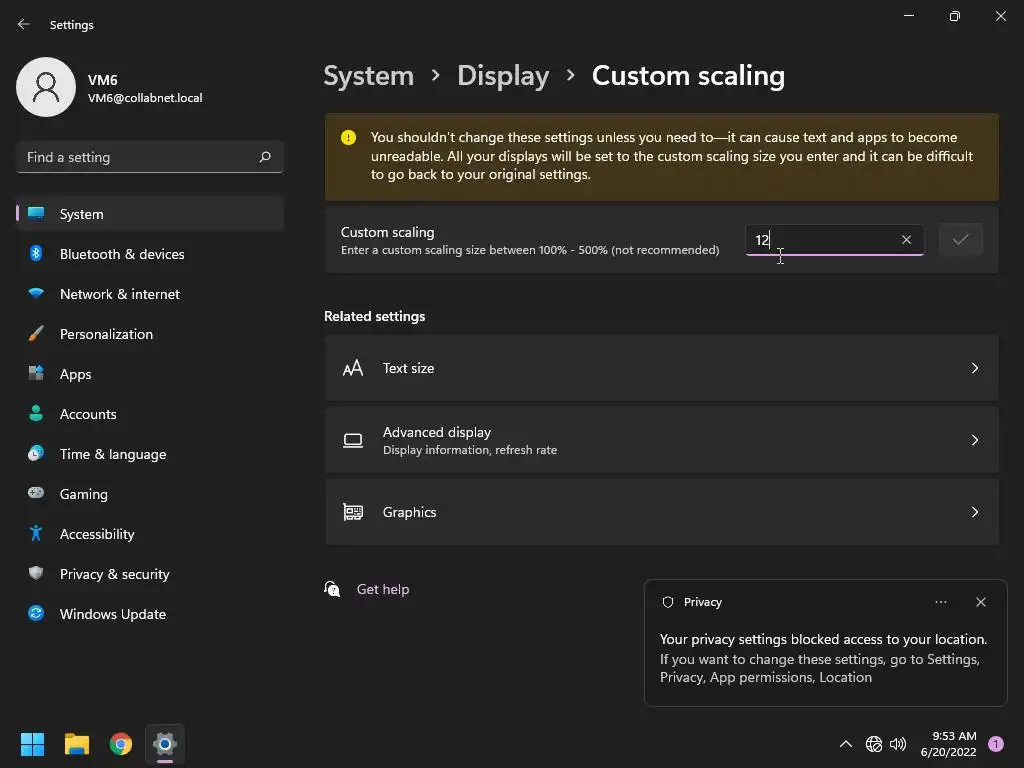Open Advanced display options
Image resolution: width=1024 pixels, height=768 pixels.
[661, 440]
